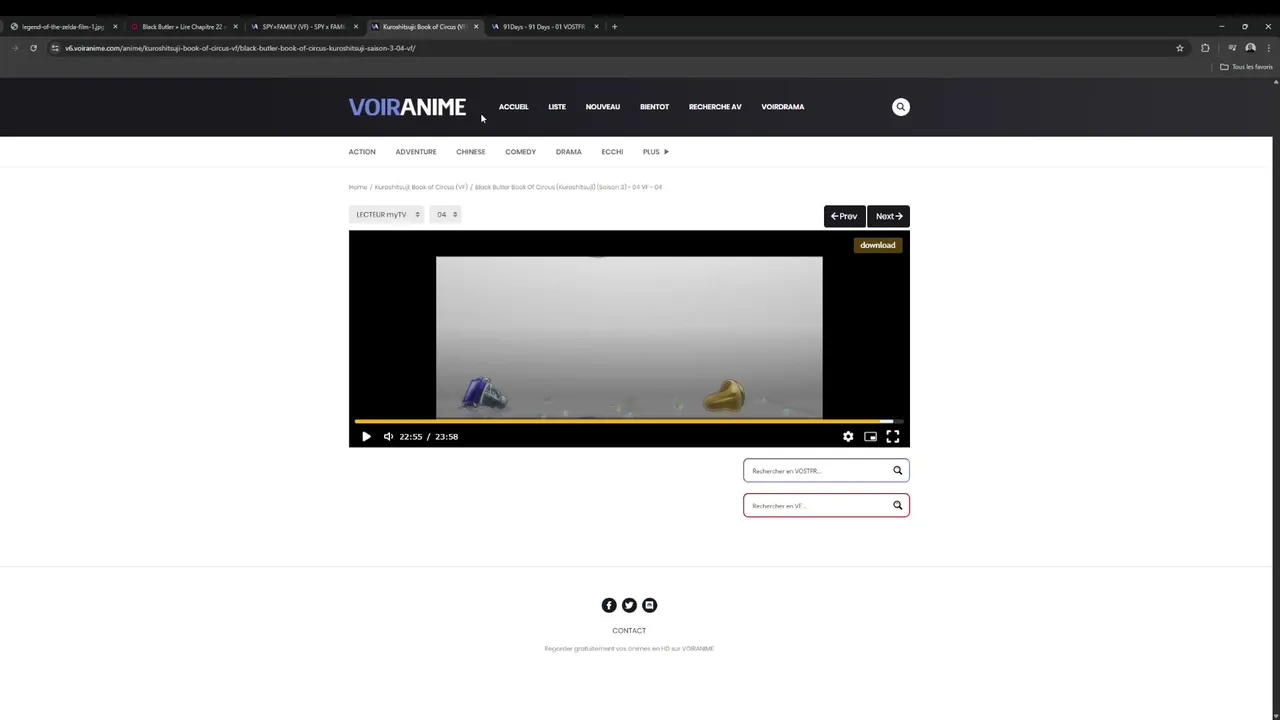Viewport: 1280px width, 720px height.
Task: Follow Kuroshitsuji Book of Circus (VF) breadcrumb
Action: point(421,187)
